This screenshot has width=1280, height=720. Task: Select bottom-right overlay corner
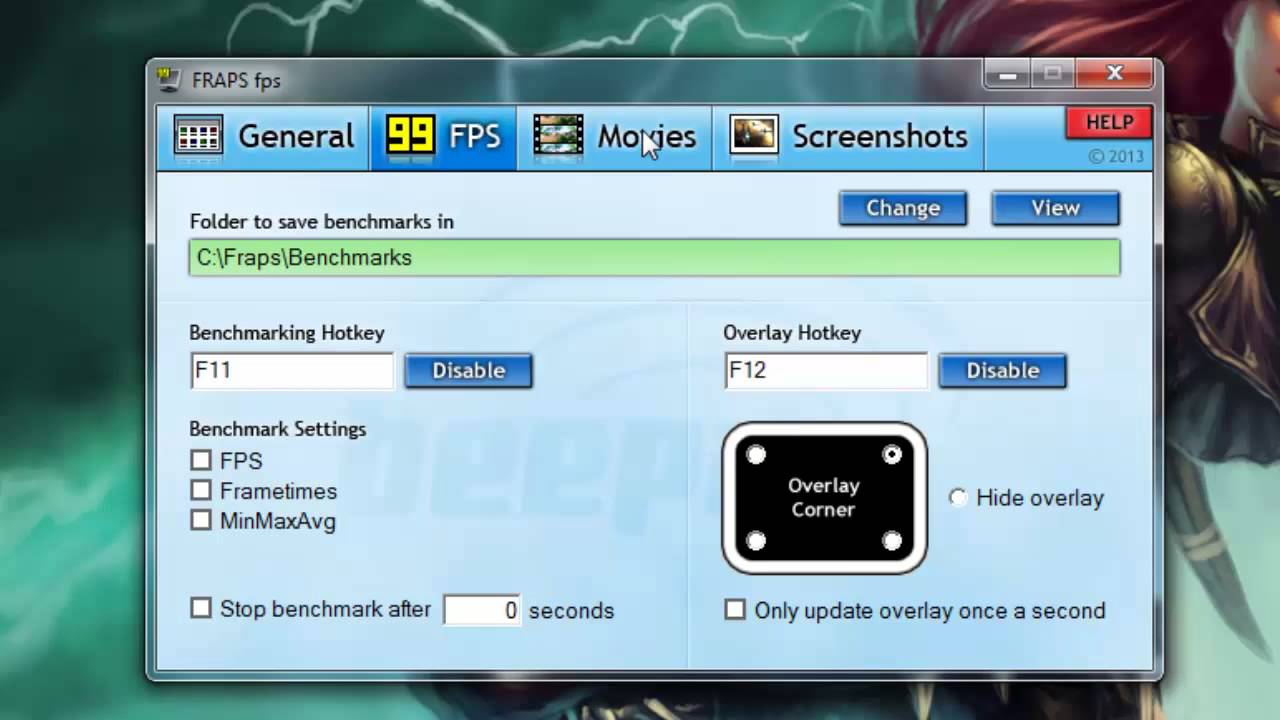point(892,541)
